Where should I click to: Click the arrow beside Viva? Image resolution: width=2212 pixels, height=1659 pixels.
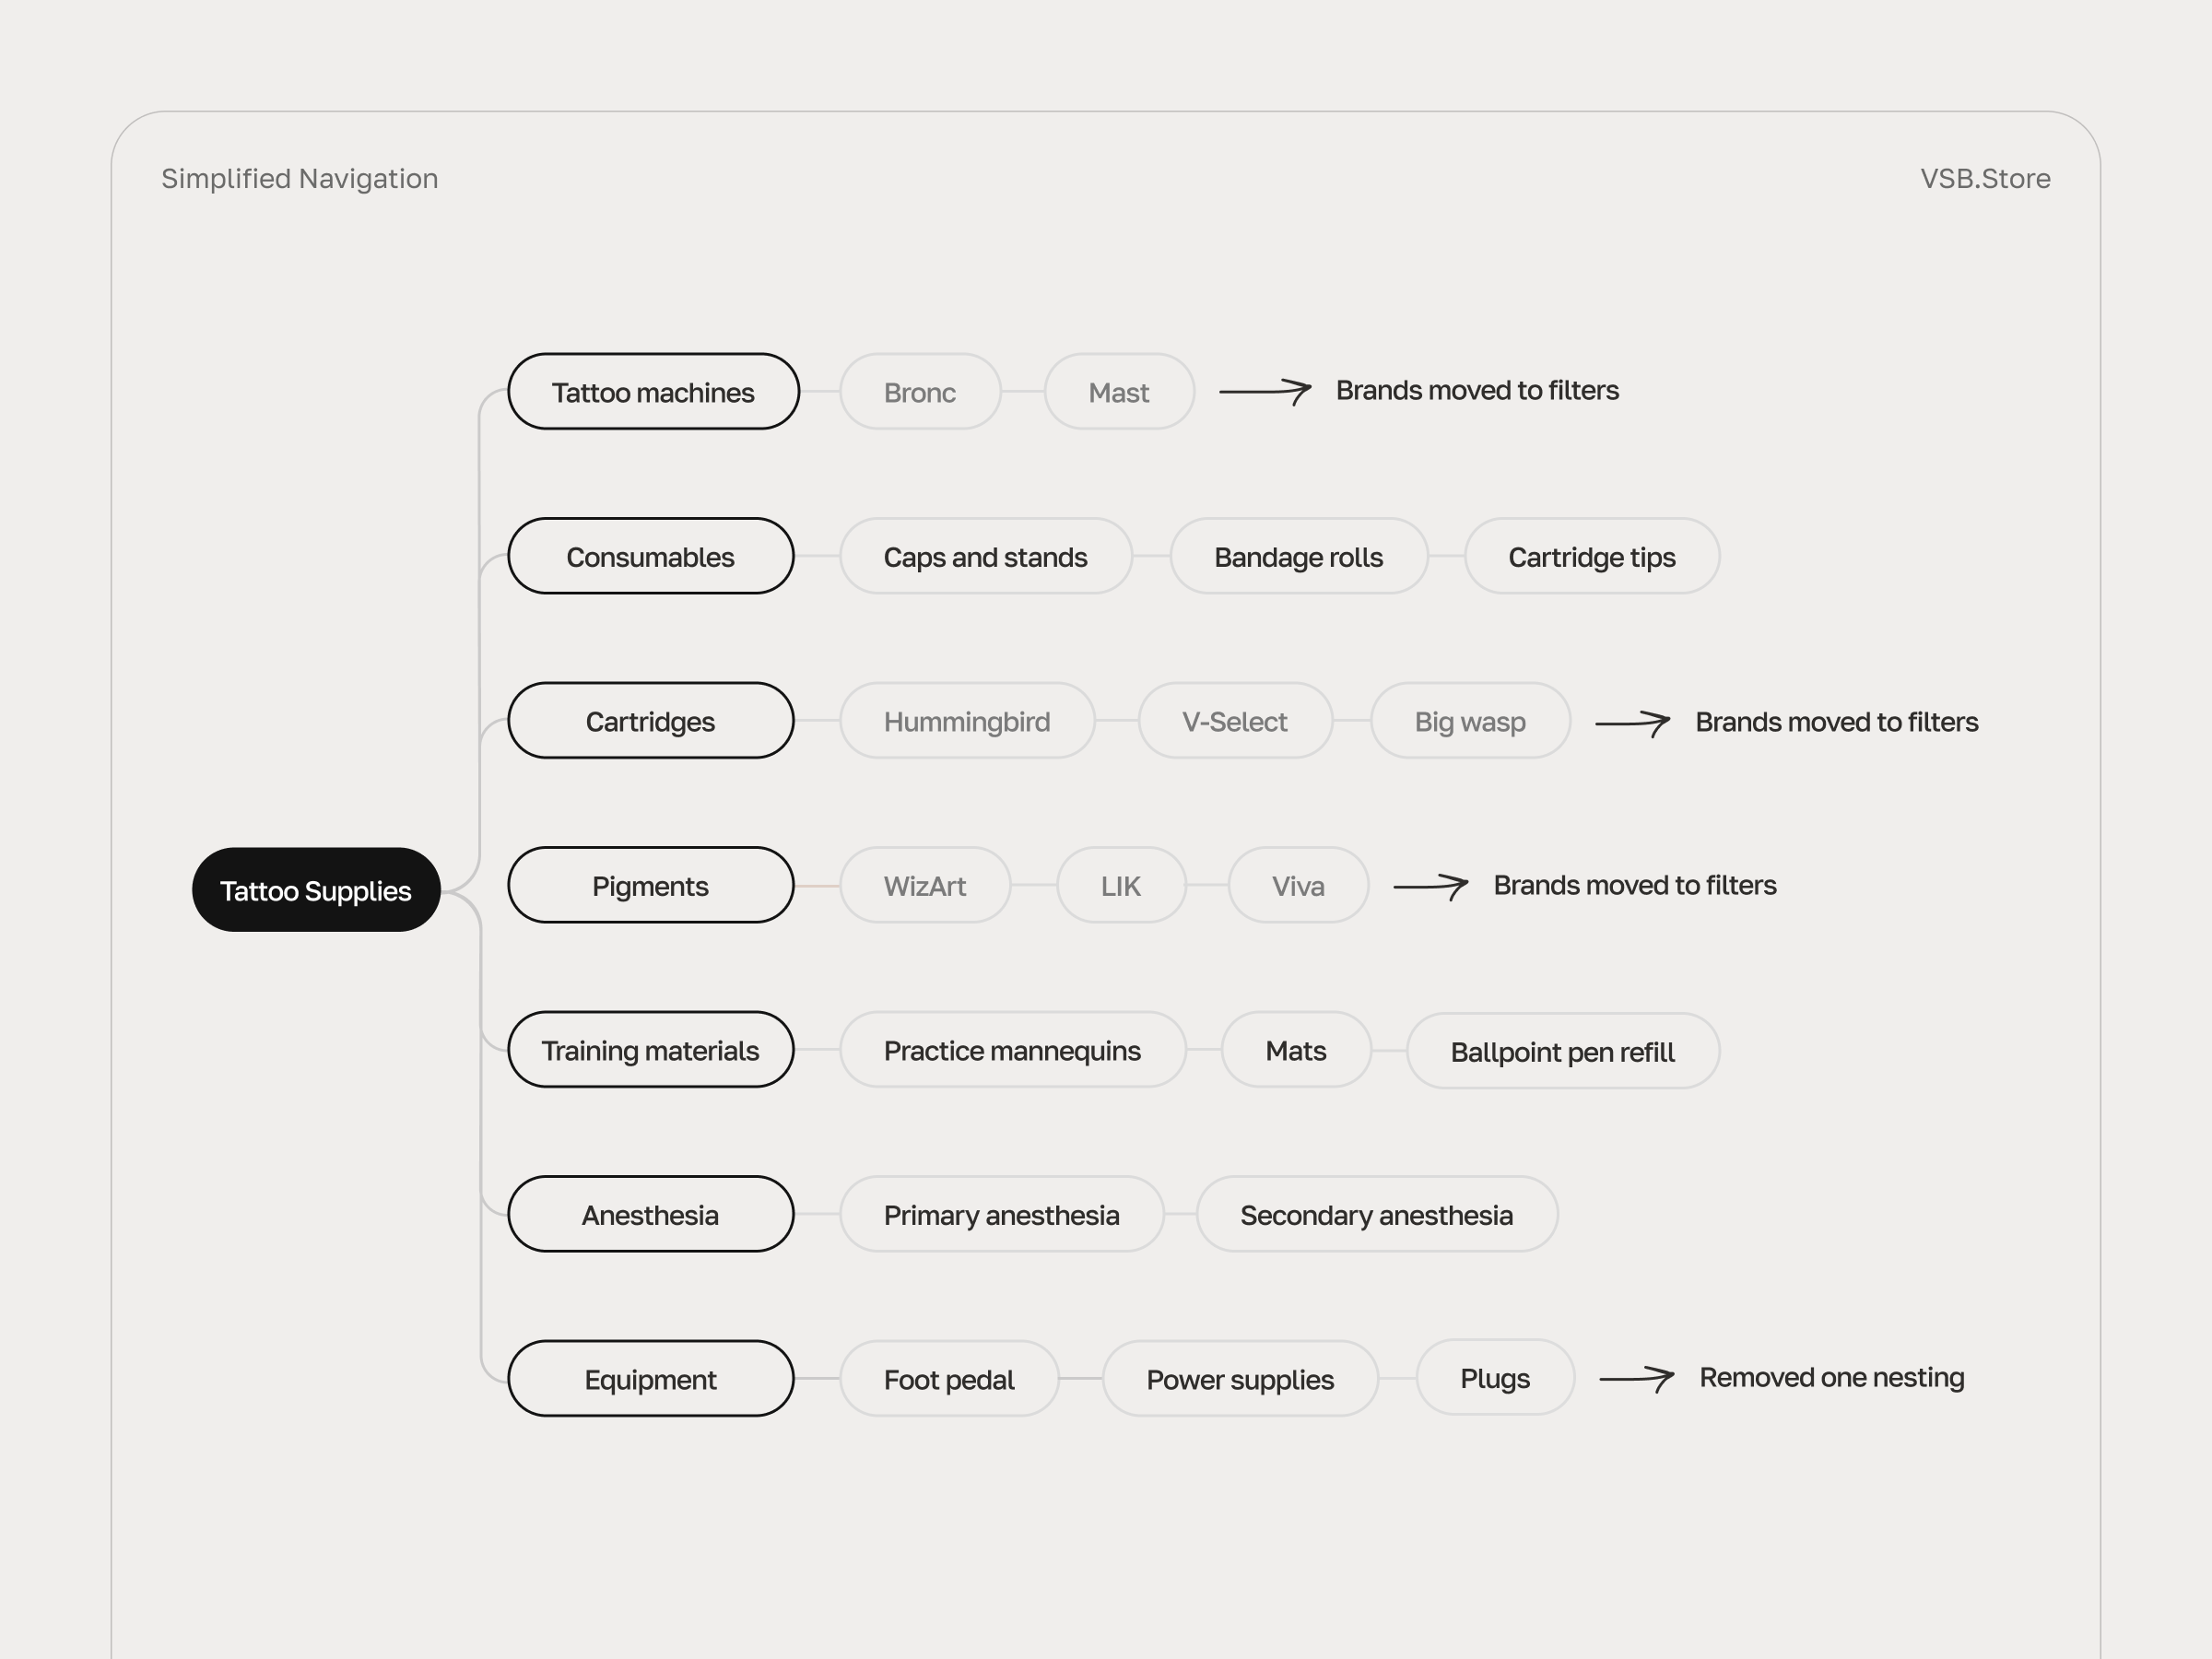pyautogui.click(x=1431, y=886)
